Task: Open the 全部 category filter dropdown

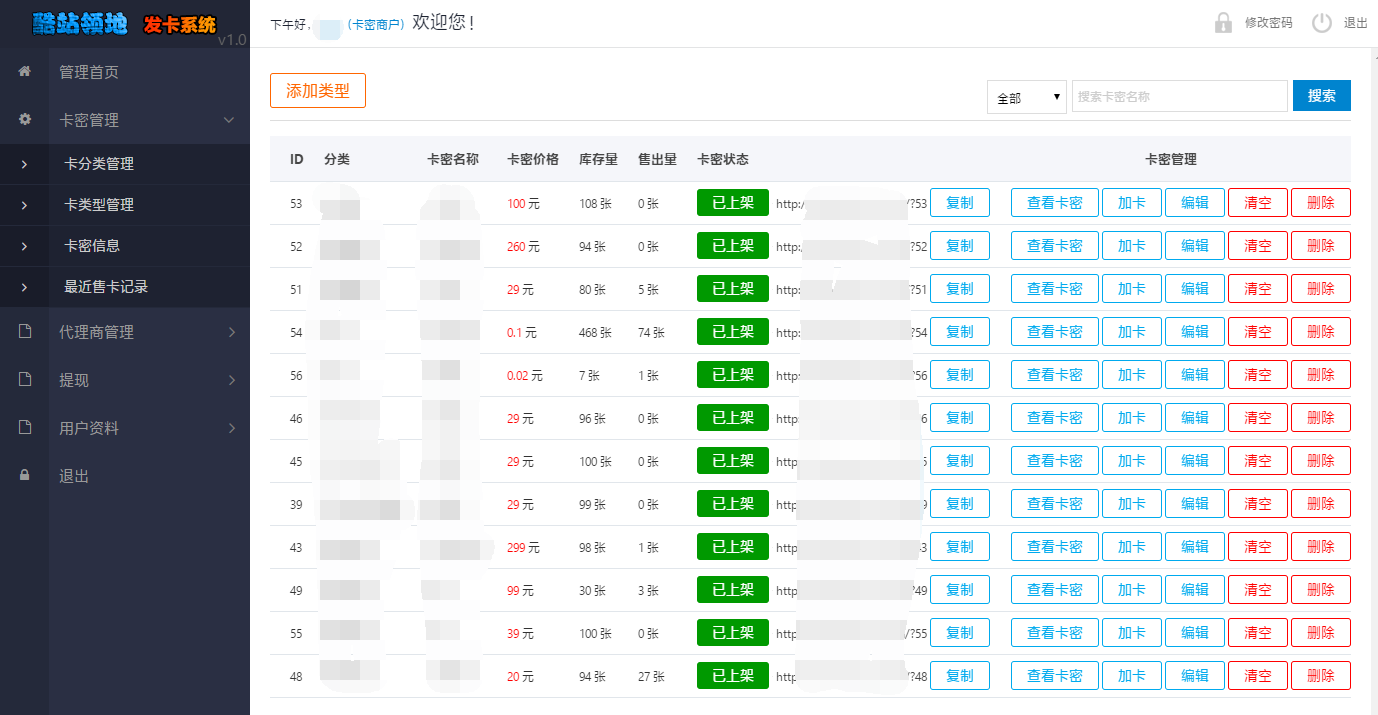Action: pos(1027,98)
